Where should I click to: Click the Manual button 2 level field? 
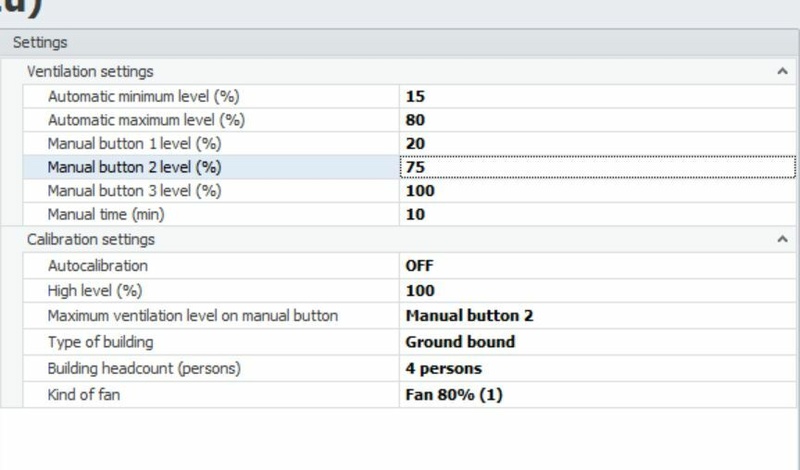(597, 167)
